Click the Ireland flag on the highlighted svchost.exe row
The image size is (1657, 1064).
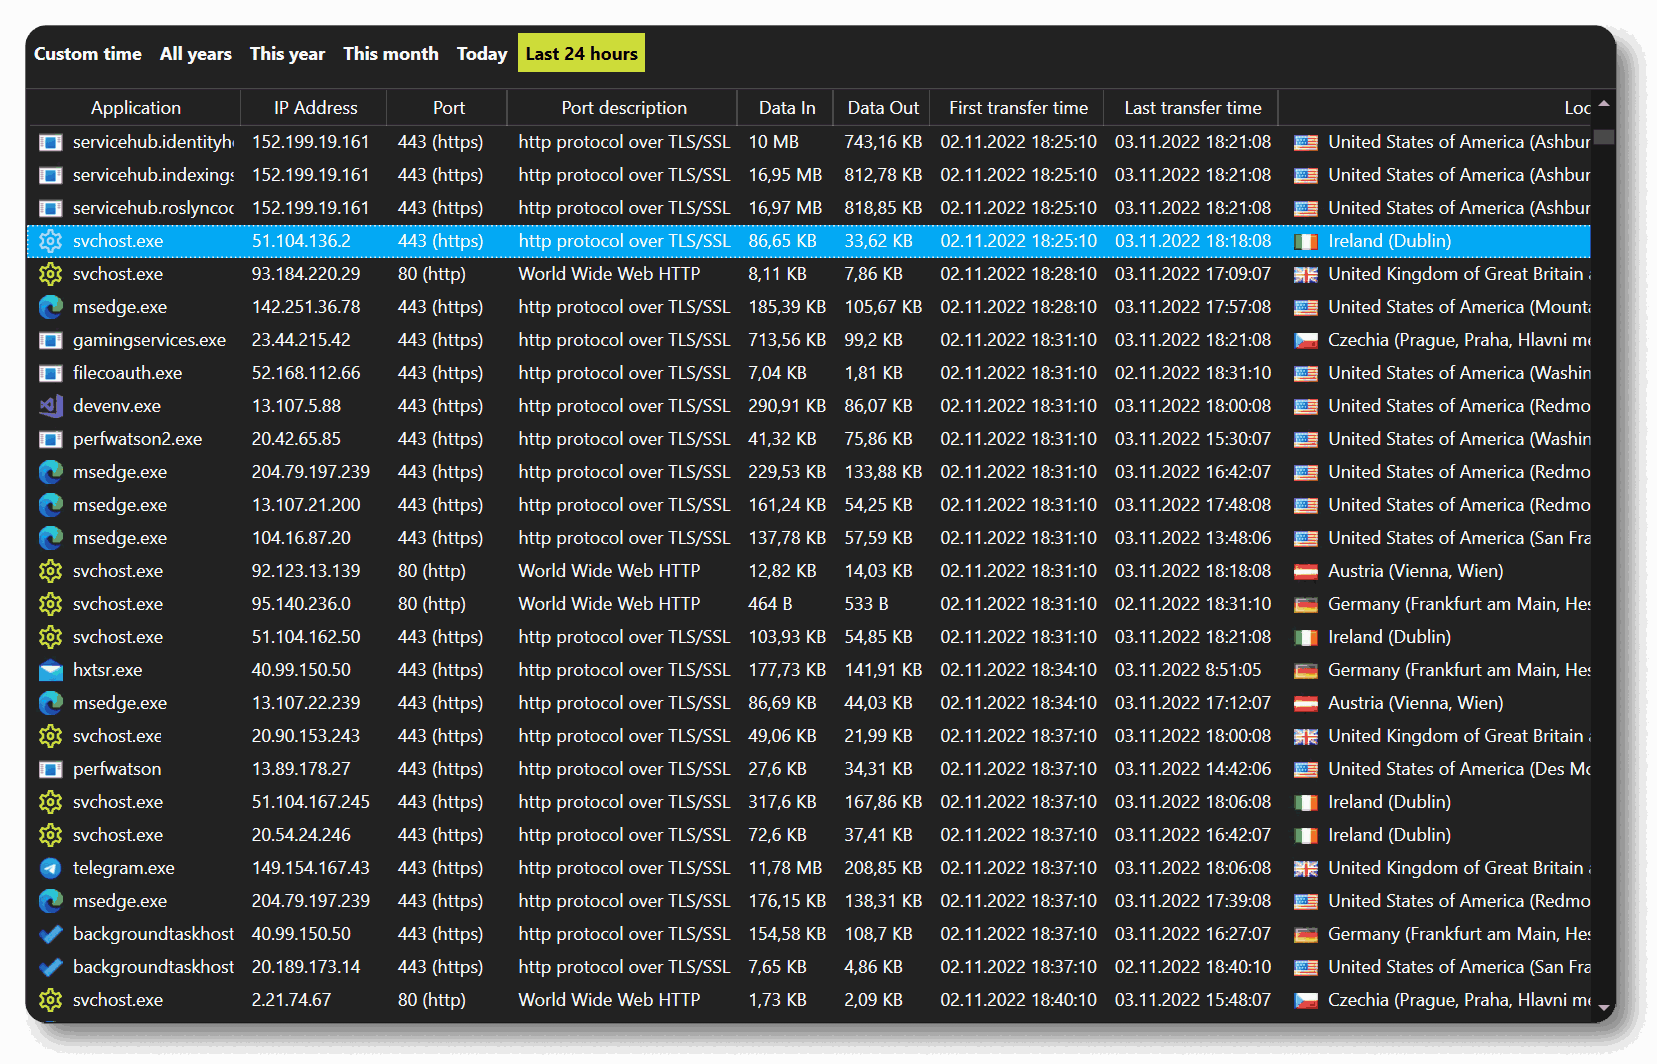click(x=1306, y=241)
